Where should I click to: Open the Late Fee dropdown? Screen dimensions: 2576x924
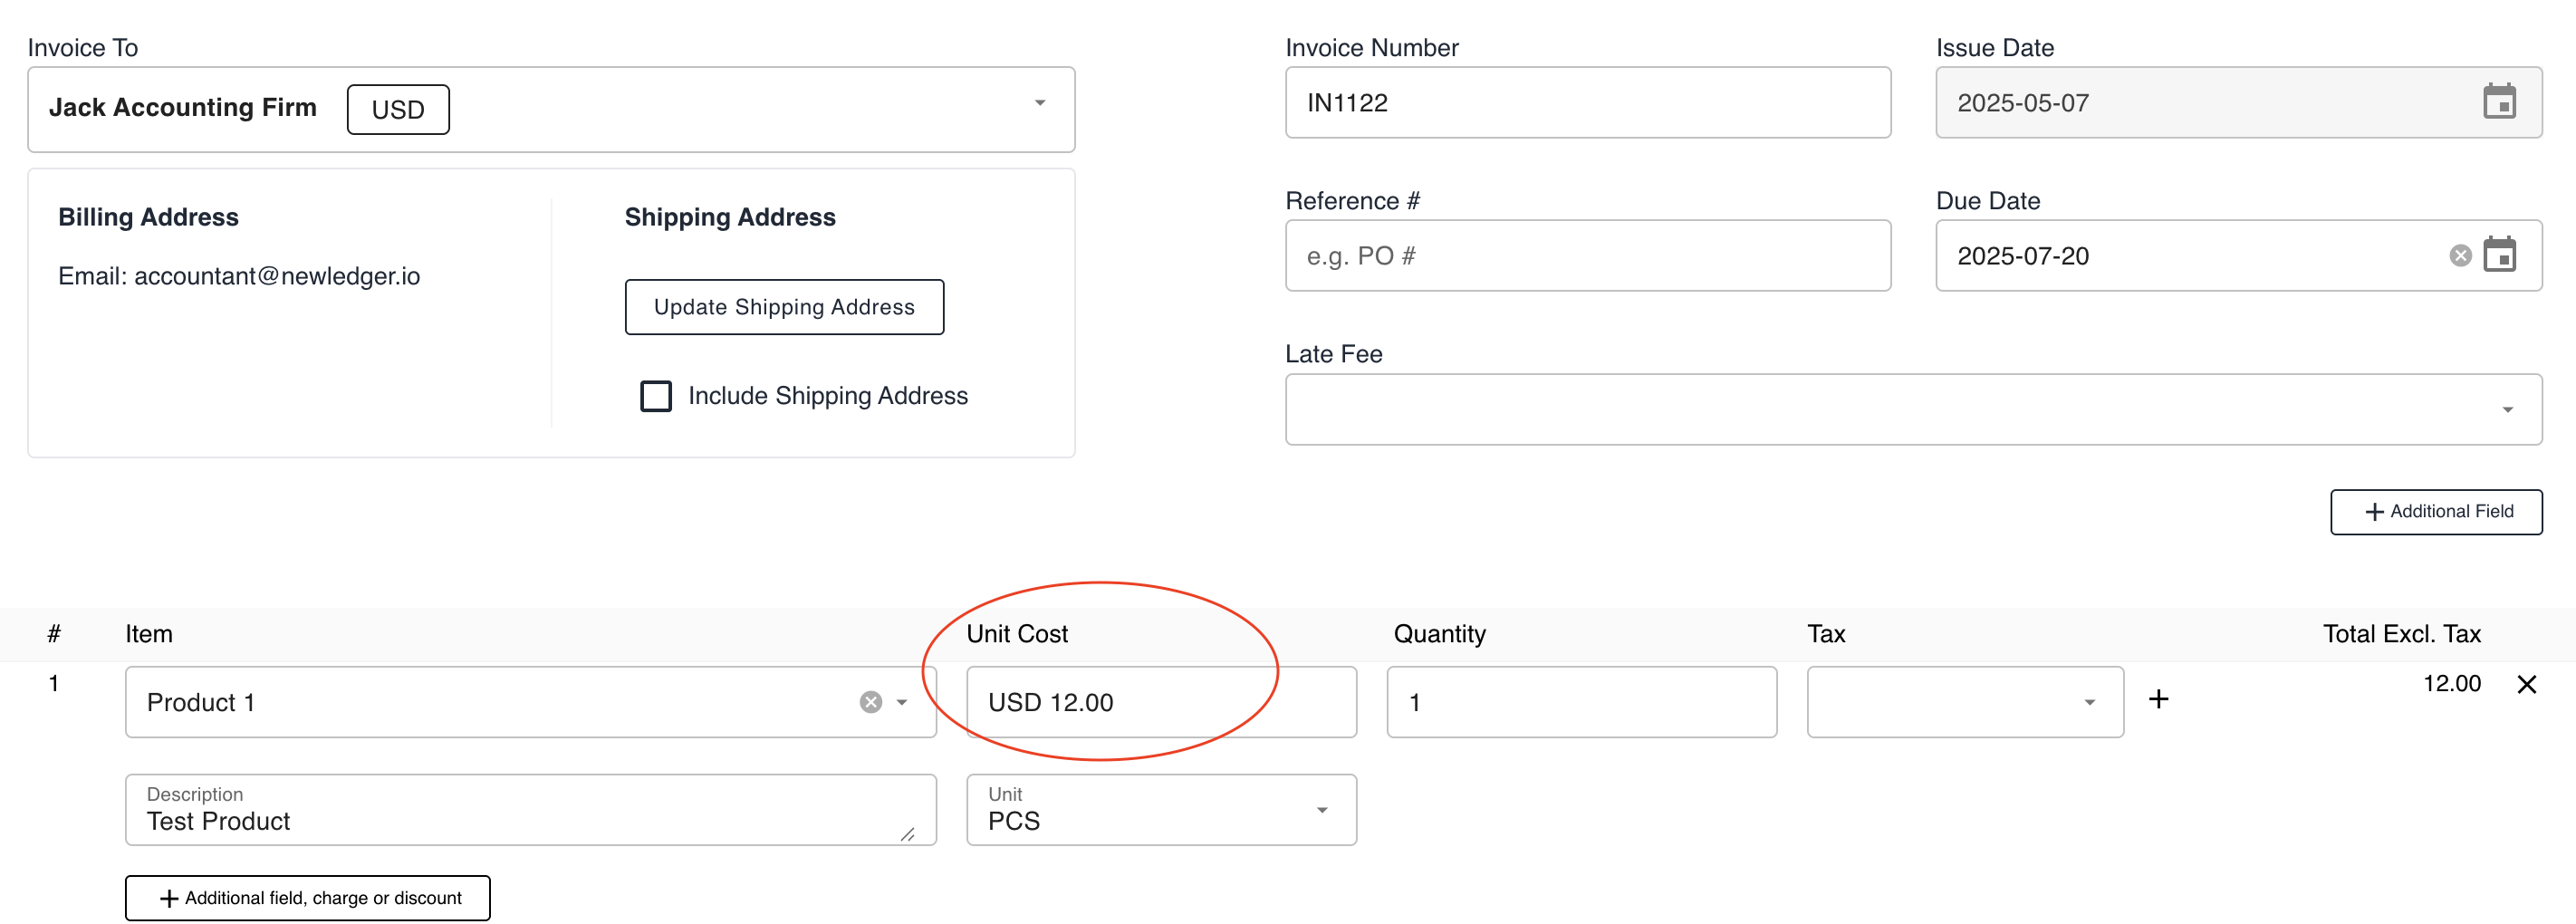click(2507, 410)
